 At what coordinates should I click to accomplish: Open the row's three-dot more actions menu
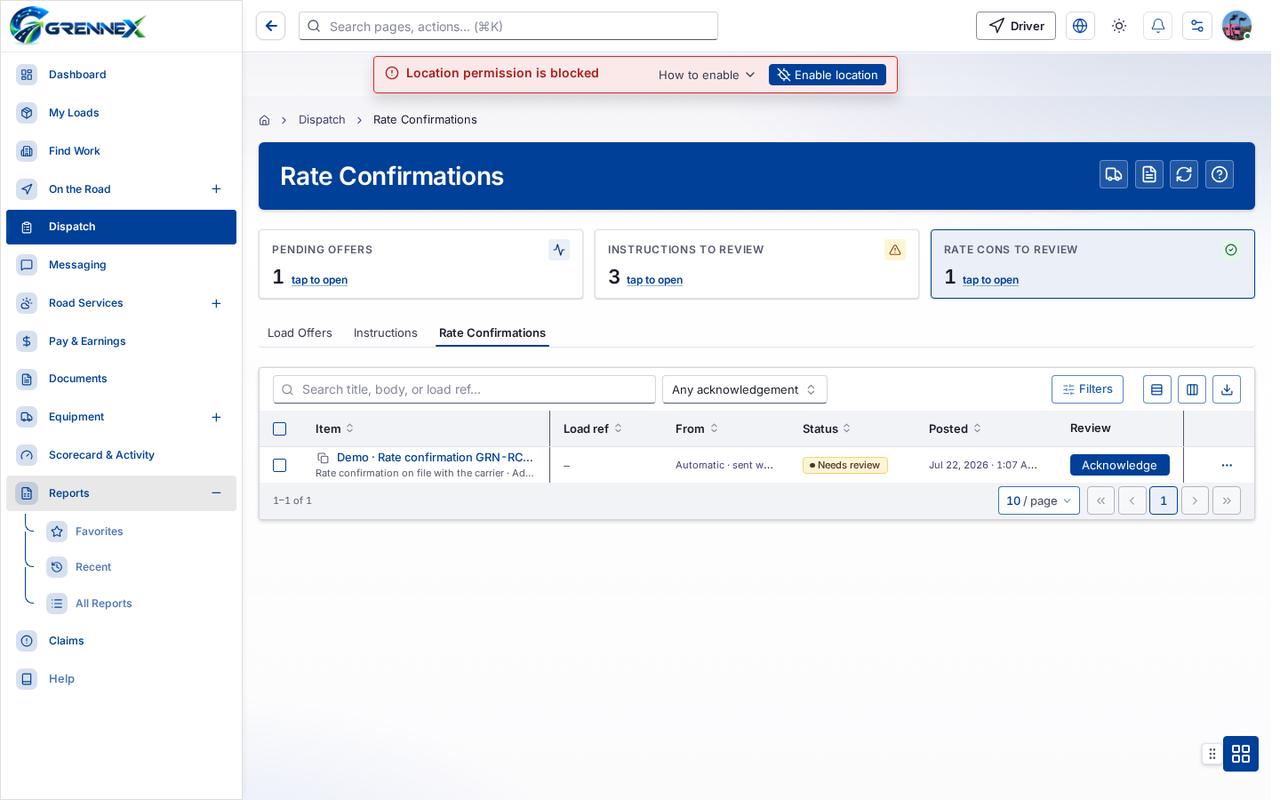[1227, 465]
